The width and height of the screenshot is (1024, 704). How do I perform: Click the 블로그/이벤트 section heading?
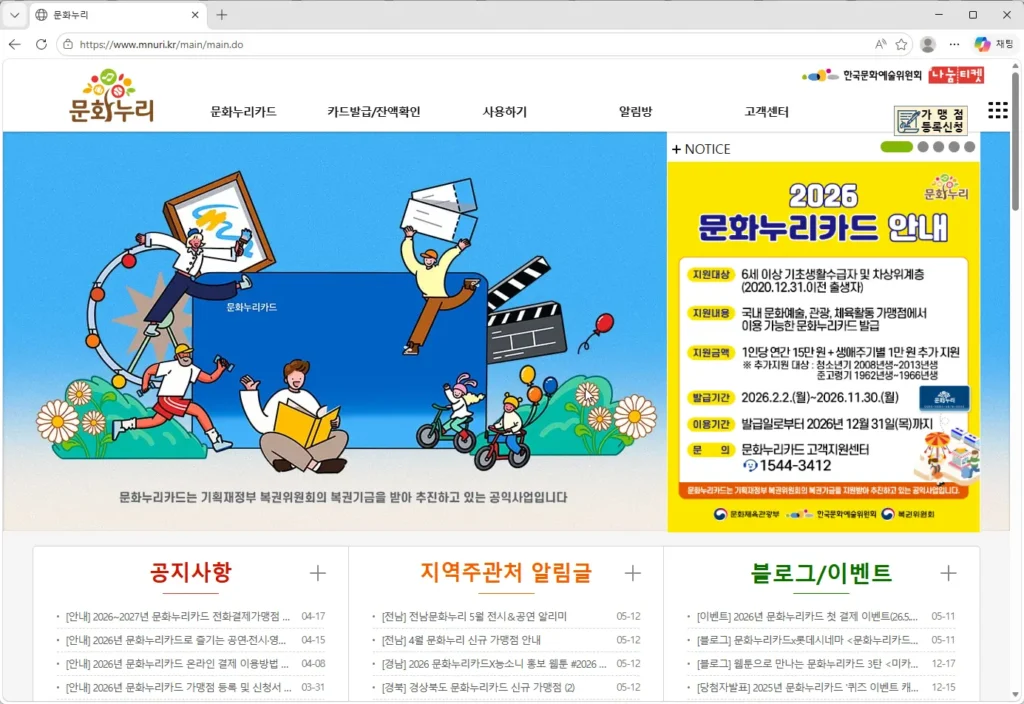[x=821, y=573]
